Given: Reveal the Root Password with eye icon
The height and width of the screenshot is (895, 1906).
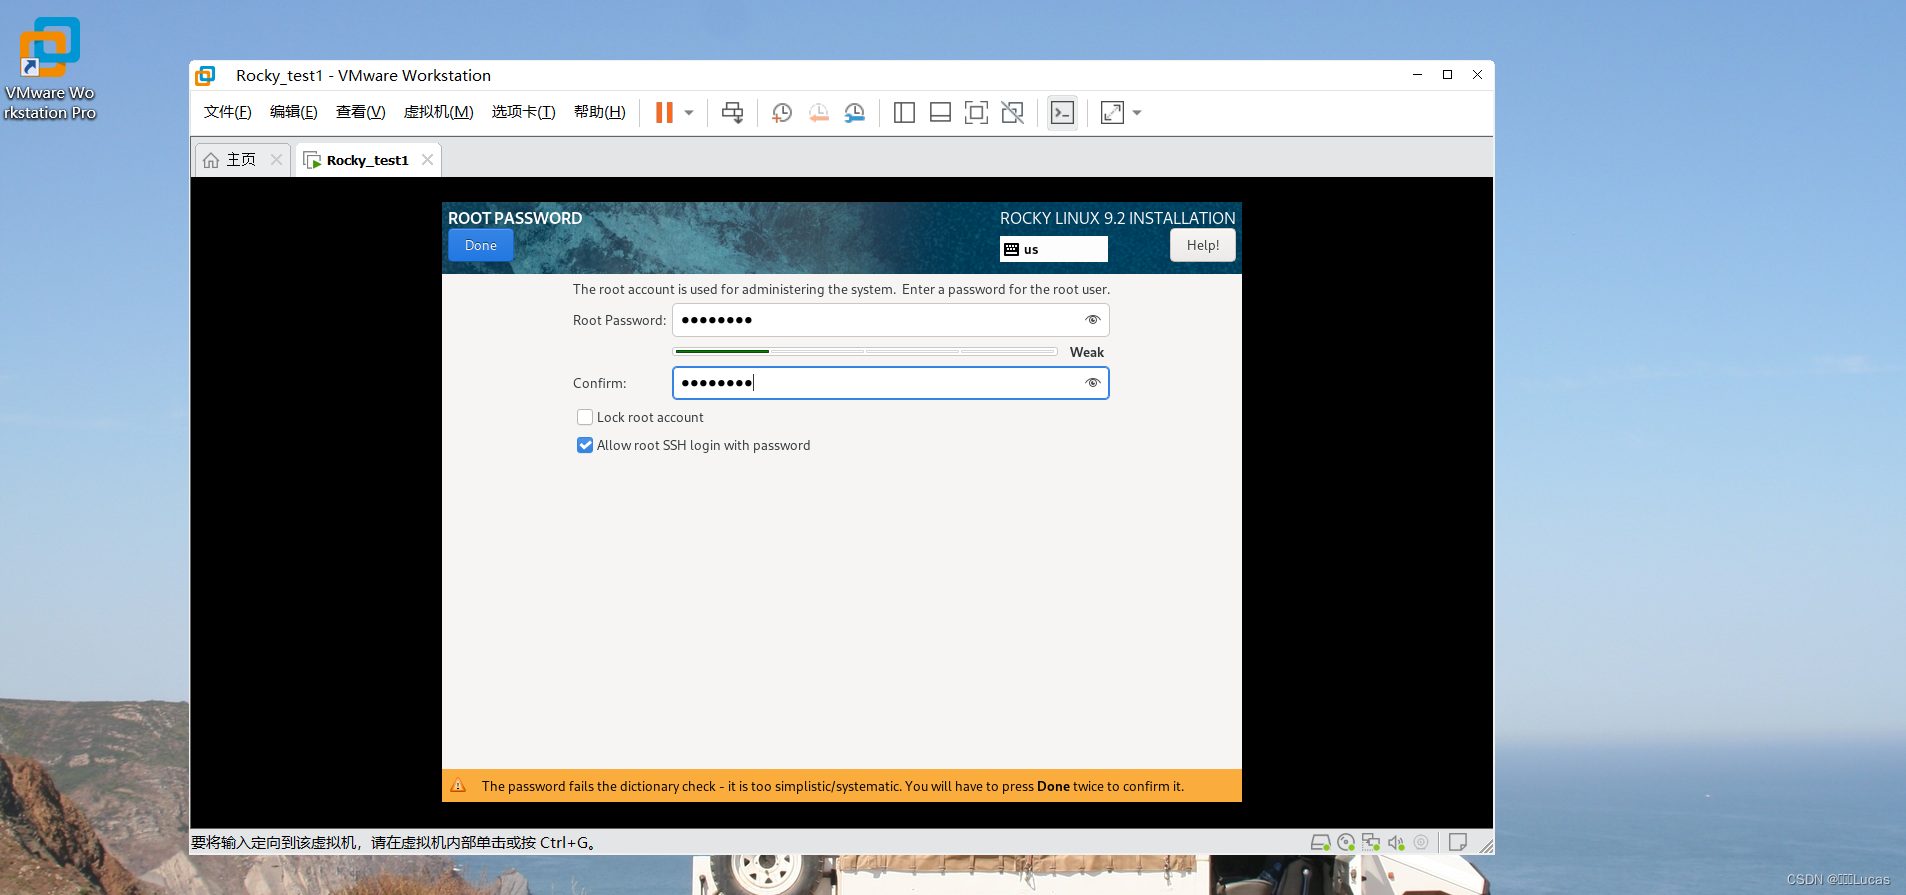Looking at the screenshot, I should 1093,320.
